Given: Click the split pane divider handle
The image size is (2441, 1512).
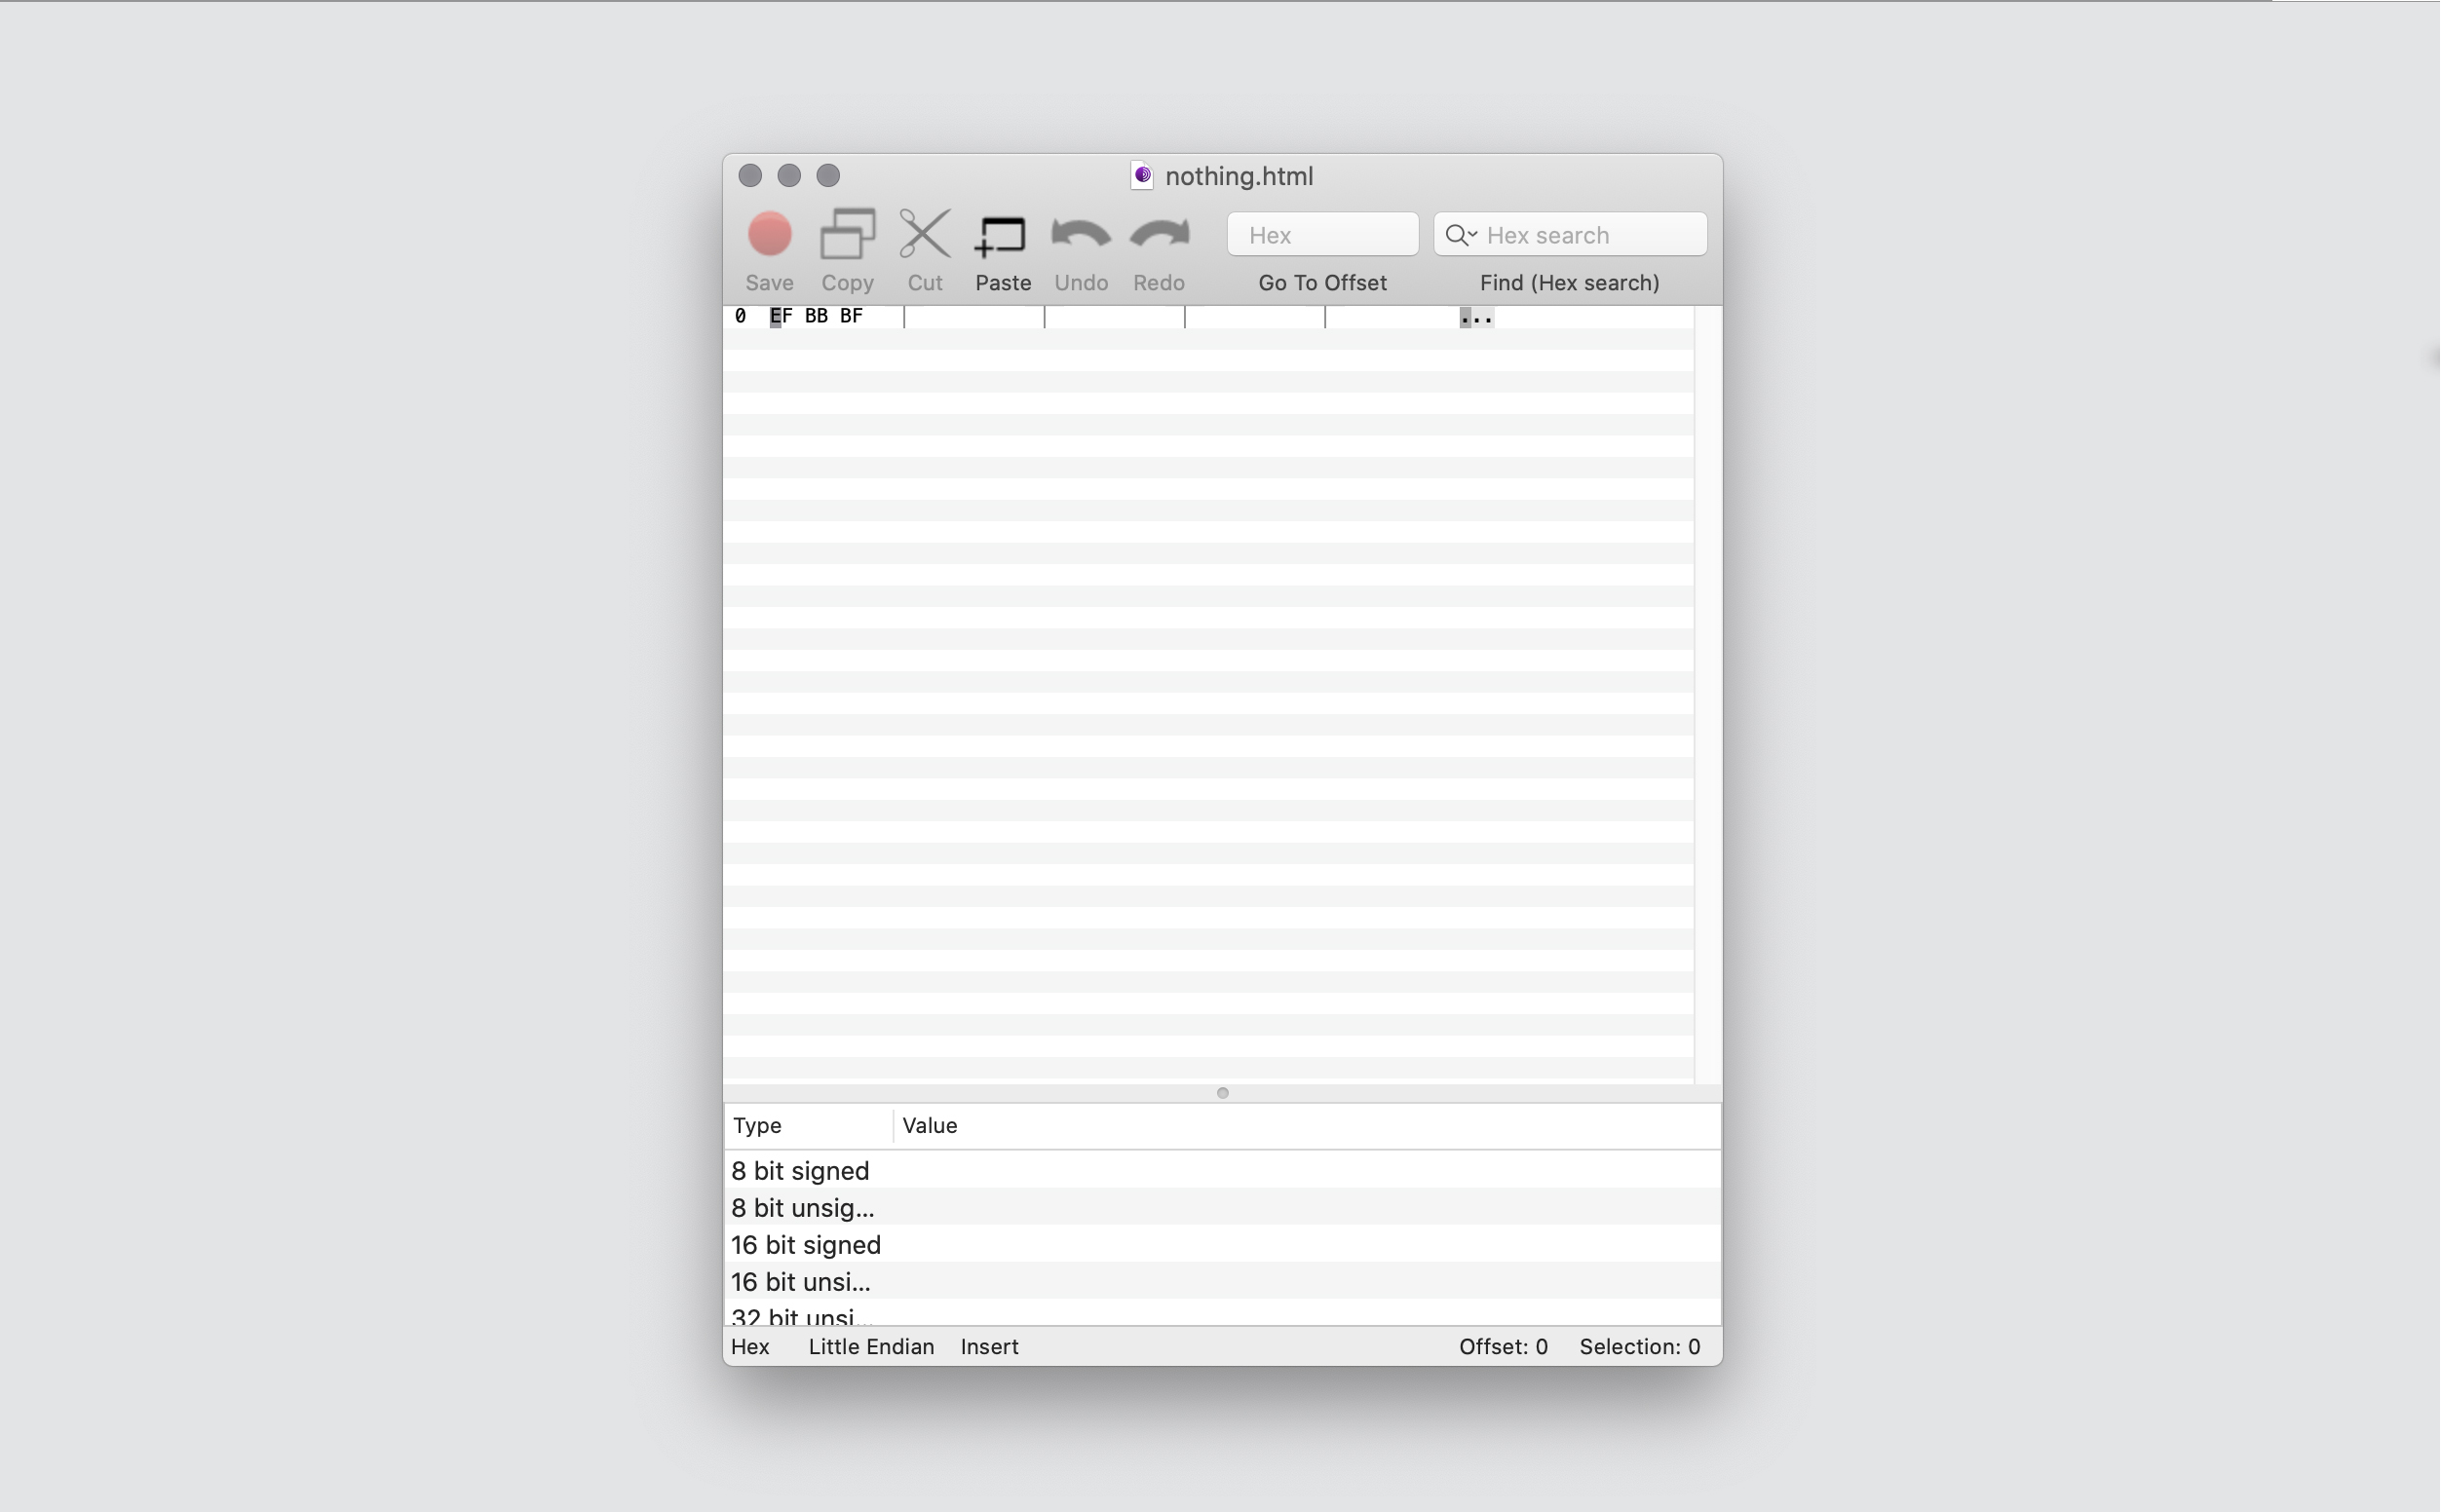Looking at the screenshot, I should pos(1222,1093).
